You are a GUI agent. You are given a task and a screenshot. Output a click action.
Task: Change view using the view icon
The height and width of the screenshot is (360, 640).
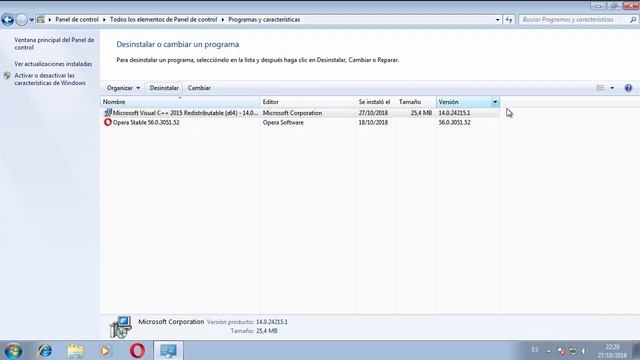[x=600, y=88]
